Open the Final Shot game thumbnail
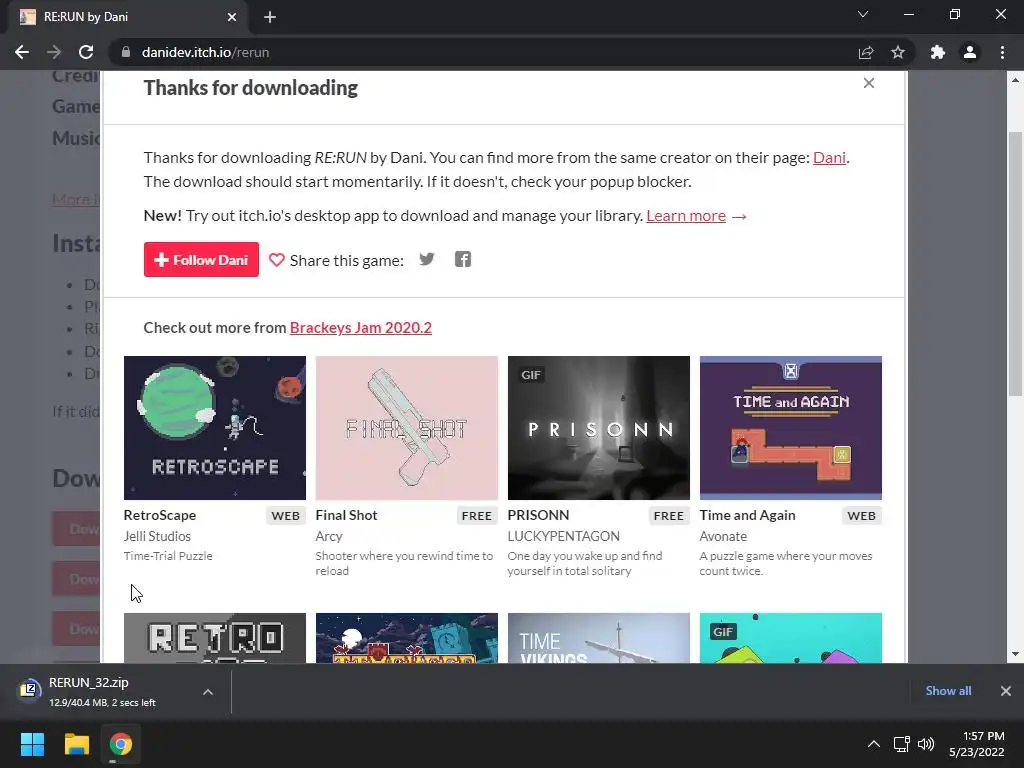1024x768 pixels. point(407,428)
